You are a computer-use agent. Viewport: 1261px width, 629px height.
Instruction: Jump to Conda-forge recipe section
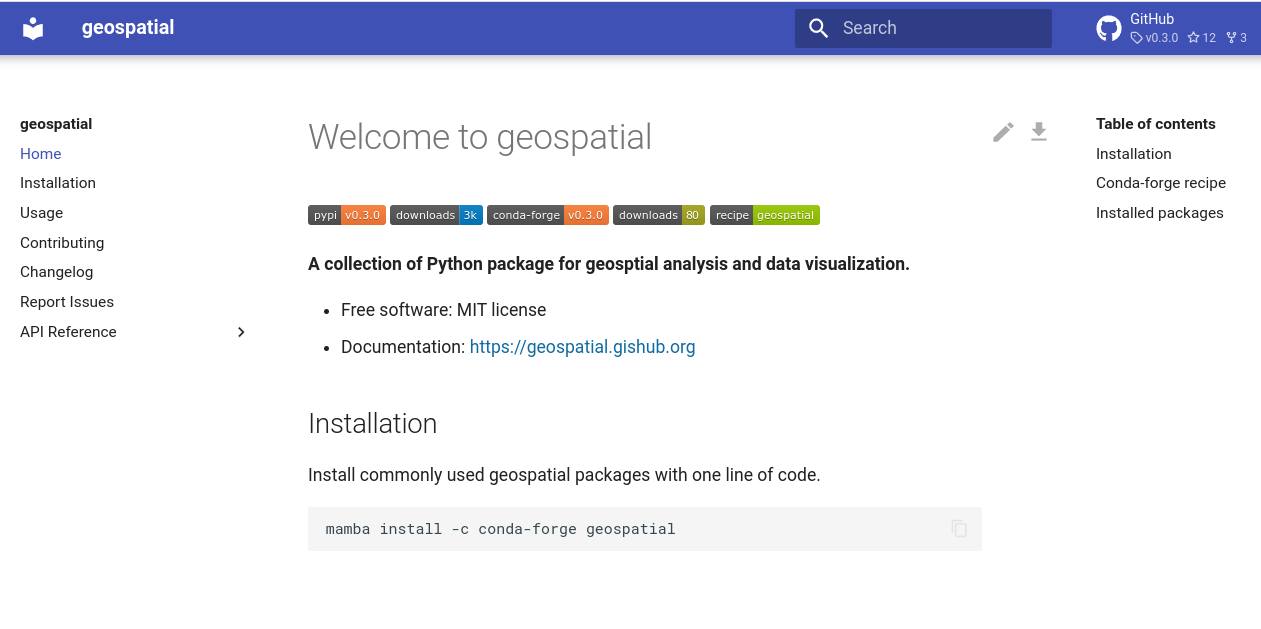pyautogui.click(x=1161, y=183)
